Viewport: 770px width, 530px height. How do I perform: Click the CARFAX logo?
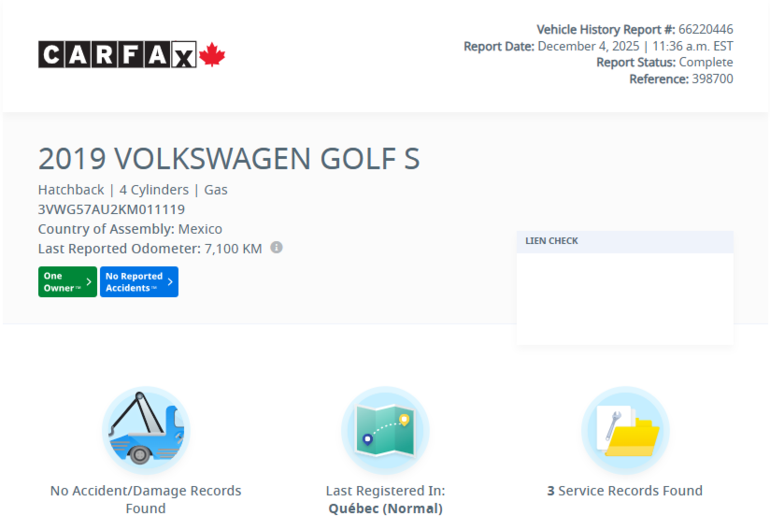(118, 54)
